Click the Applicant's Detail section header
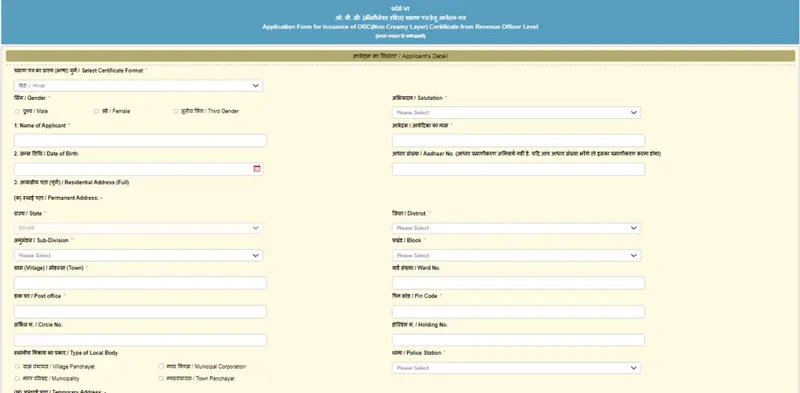 click(401, 56)
